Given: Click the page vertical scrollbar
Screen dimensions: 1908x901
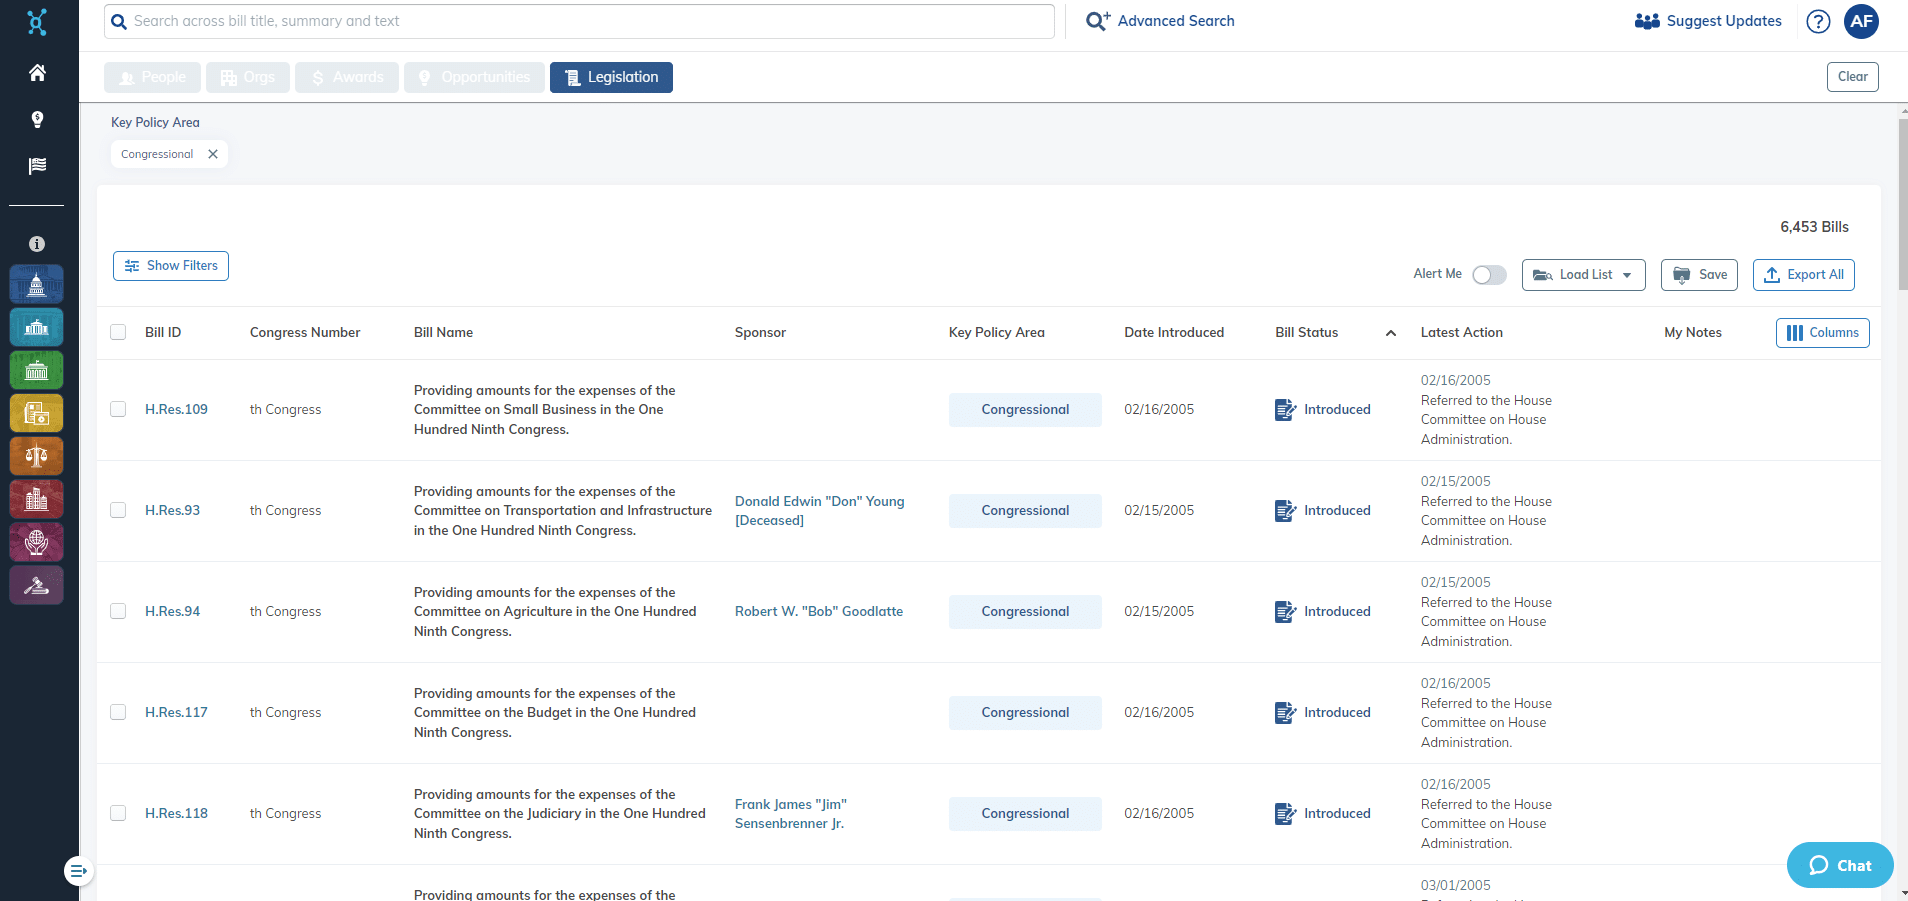Looking at the screenshot, I should coord(1902,205).
